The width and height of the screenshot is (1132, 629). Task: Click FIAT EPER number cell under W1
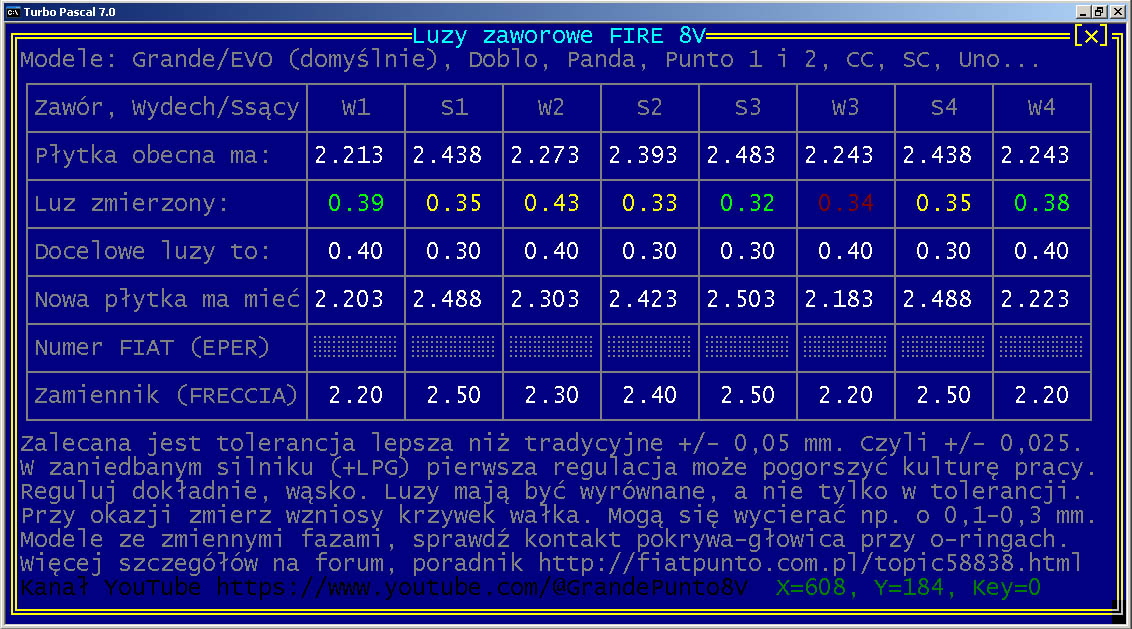(356, 347)
